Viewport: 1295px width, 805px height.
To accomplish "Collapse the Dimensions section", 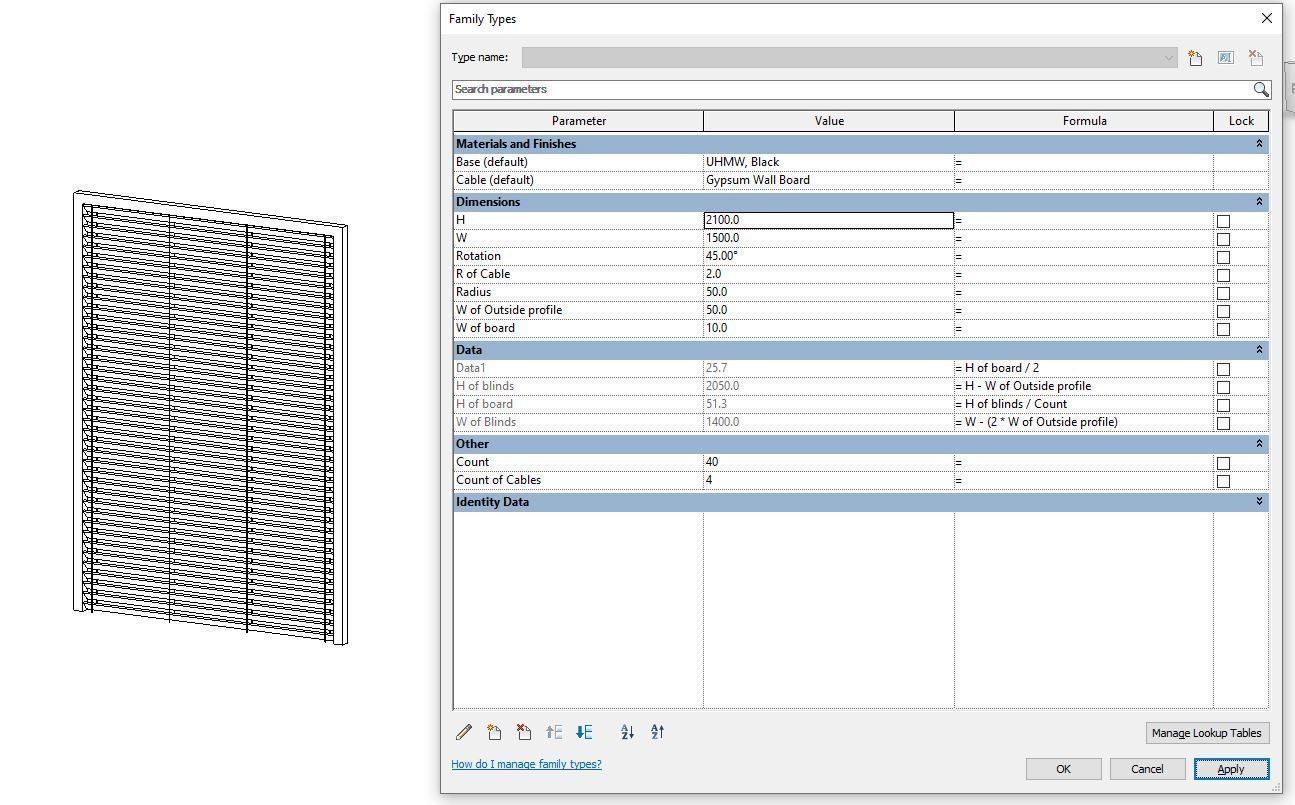I will point(1258,201).
